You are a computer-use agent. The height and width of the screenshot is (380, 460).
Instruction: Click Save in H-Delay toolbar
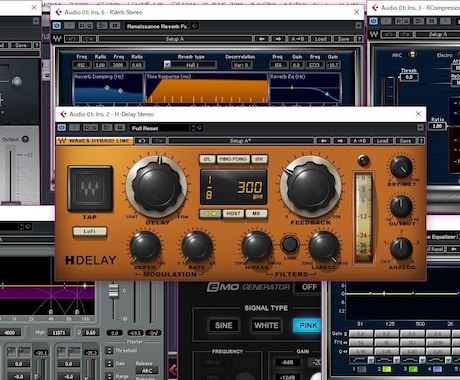pyautogui.click(x=405, y=141)
